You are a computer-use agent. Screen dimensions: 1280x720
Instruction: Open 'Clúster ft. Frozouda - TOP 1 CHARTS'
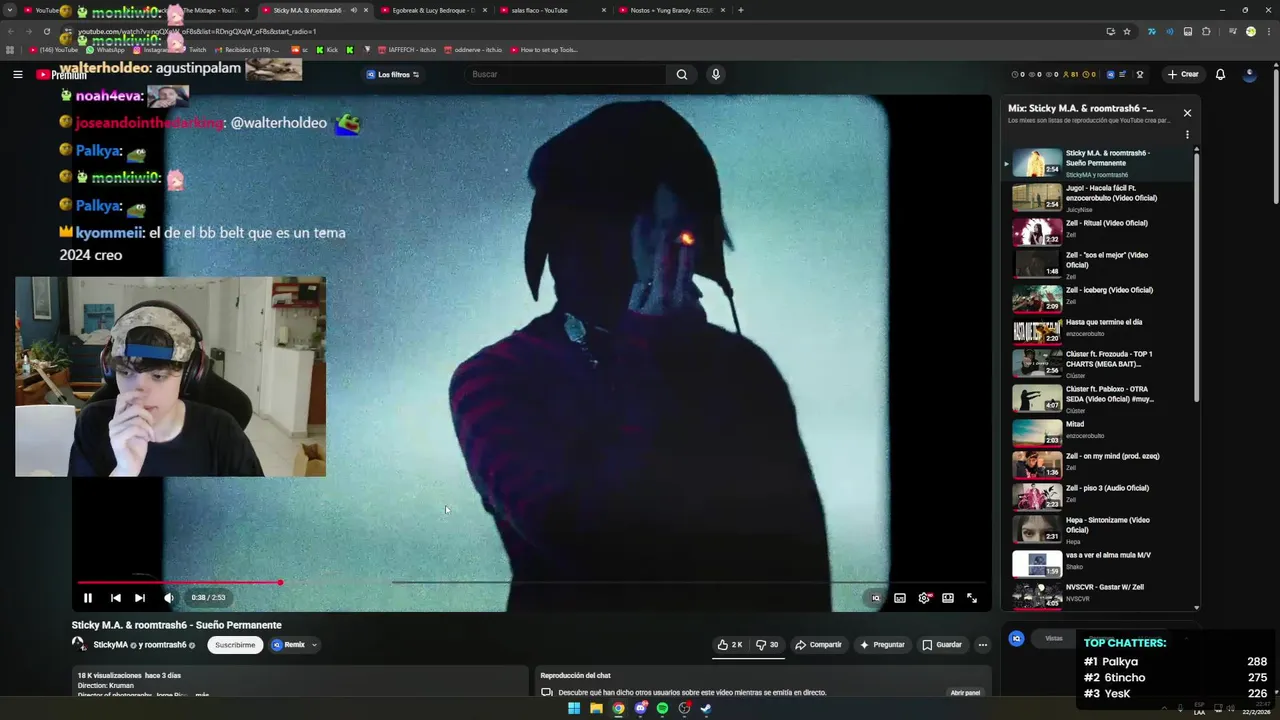point(1100,364)
